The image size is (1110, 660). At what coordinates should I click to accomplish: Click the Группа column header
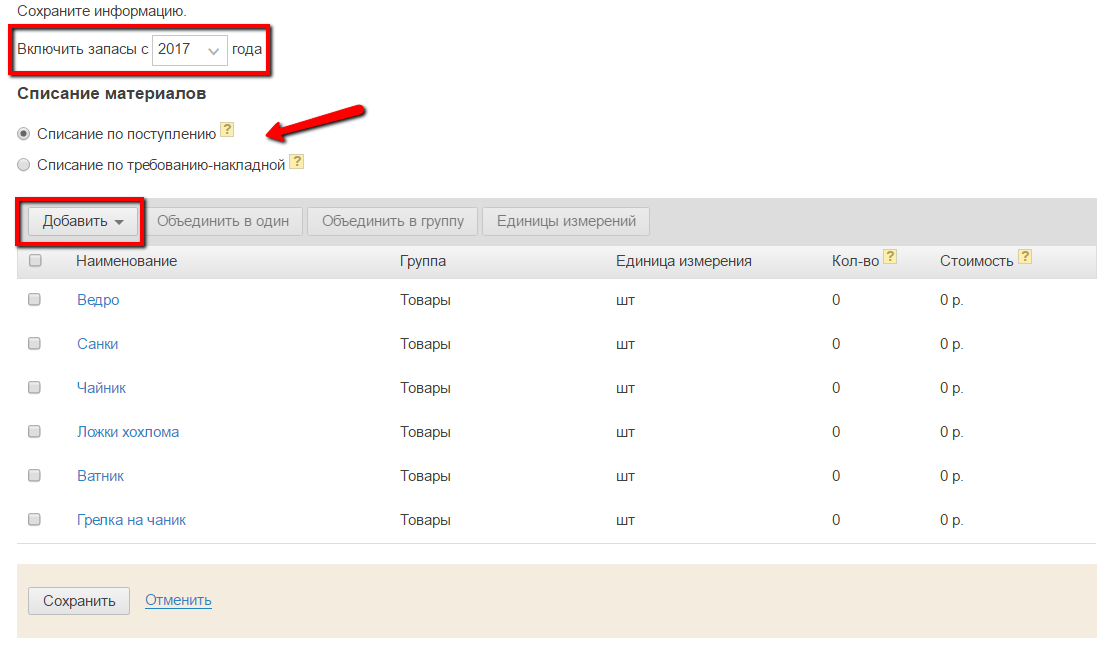click(x=423, y=261)
